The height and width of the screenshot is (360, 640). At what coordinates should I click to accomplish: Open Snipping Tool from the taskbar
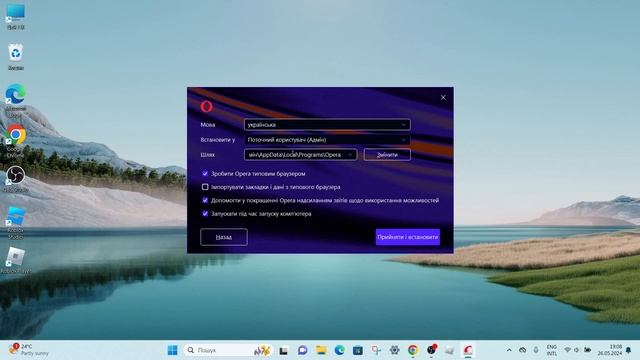click(x=376, y=350)
